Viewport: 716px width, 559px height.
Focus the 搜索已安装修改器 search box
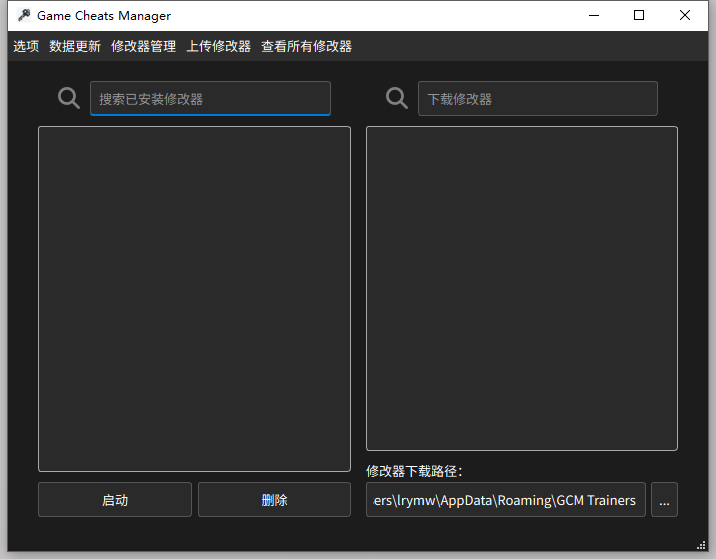click(210, 98)
